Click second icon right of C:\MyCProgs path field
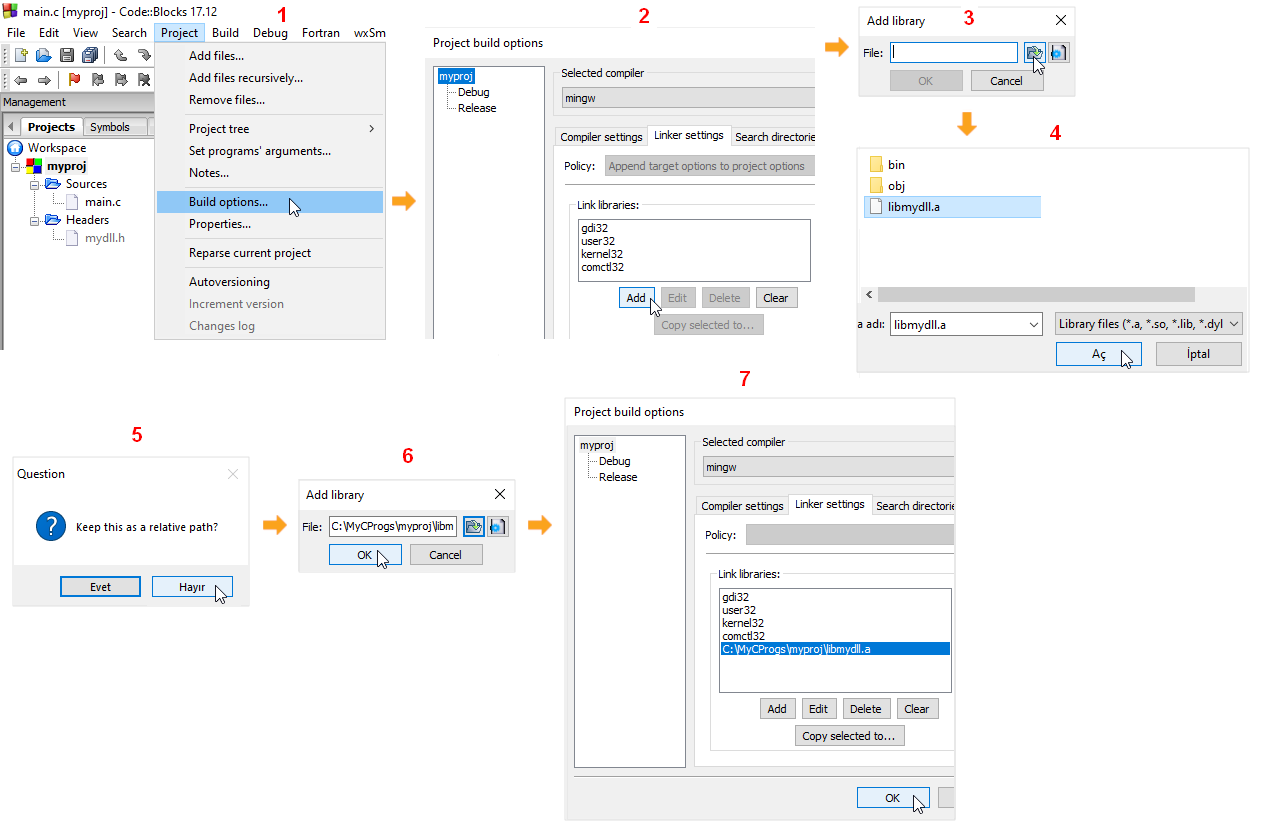Screen dimensions: 1266x835 tap(497, 525)
